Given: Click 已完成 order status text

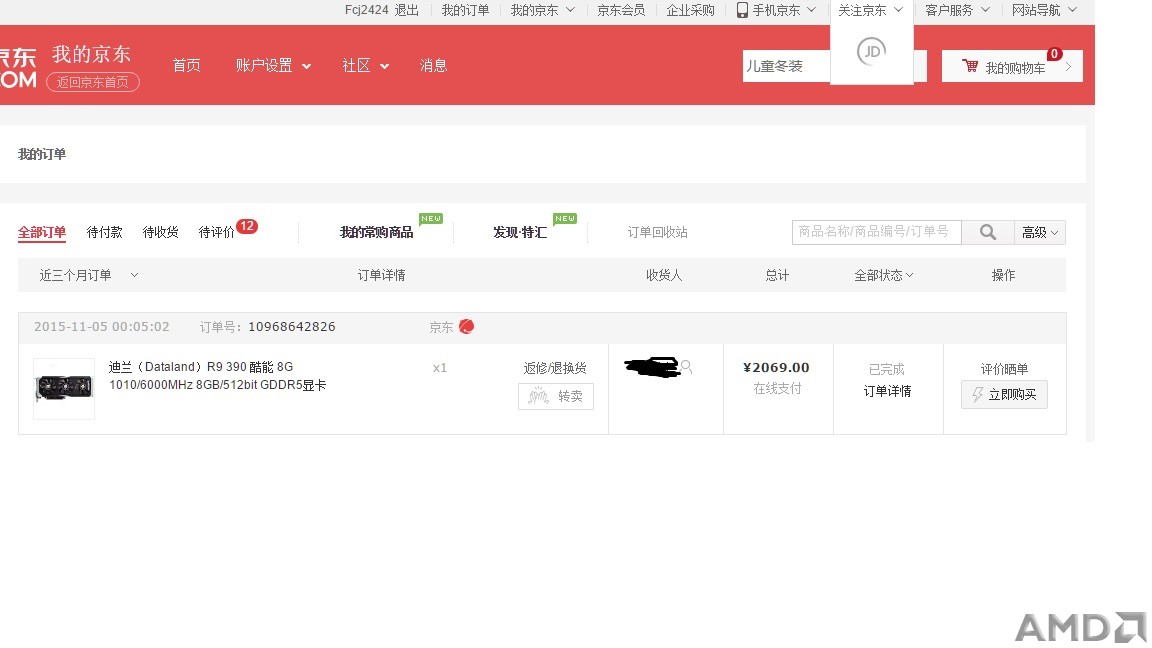Looking at the screenshot, I should 887,369.
